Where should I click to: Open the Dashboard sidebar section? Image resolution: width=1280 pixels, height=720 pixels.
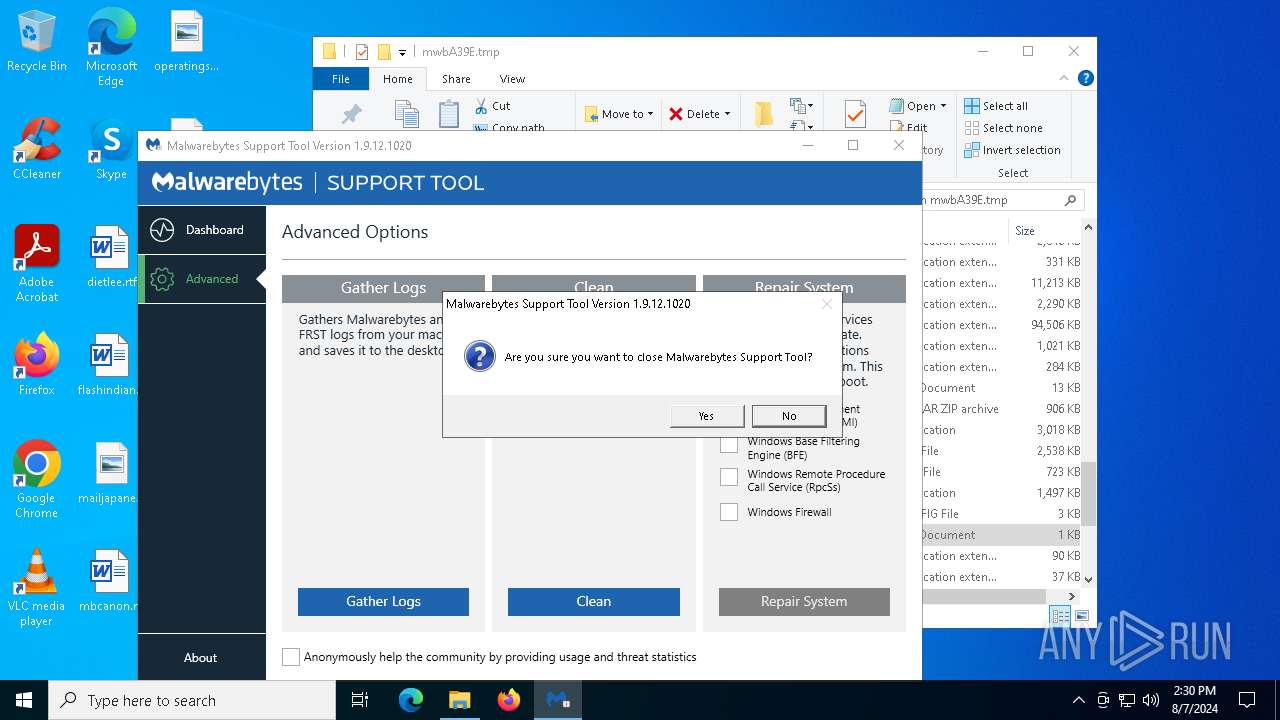(202, 230)
